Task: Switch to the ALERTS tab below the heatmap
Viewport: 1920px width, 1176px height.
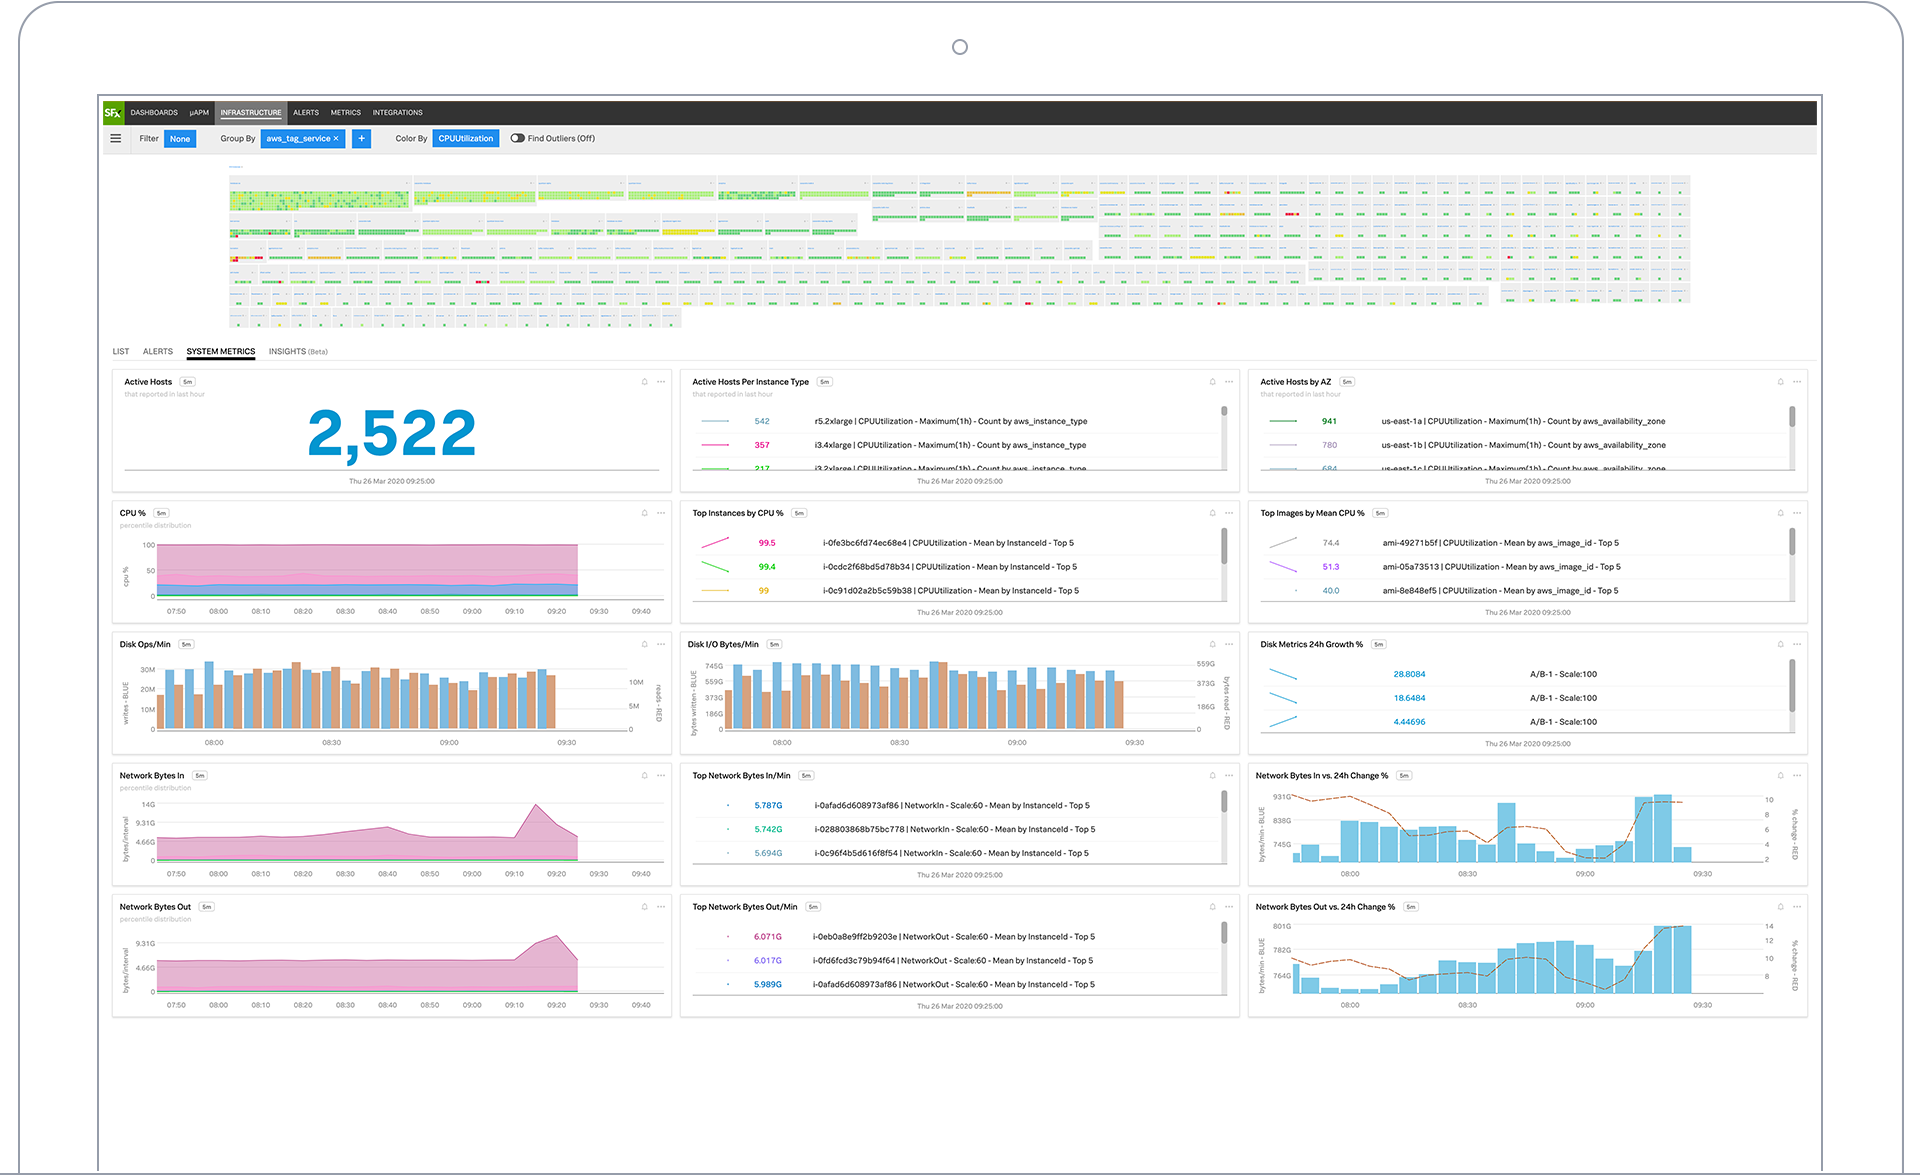Action: (158, 352)
